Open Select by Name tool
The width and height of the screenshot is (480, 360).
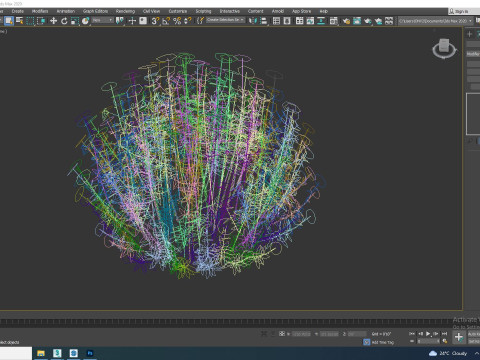click(20, 21)
